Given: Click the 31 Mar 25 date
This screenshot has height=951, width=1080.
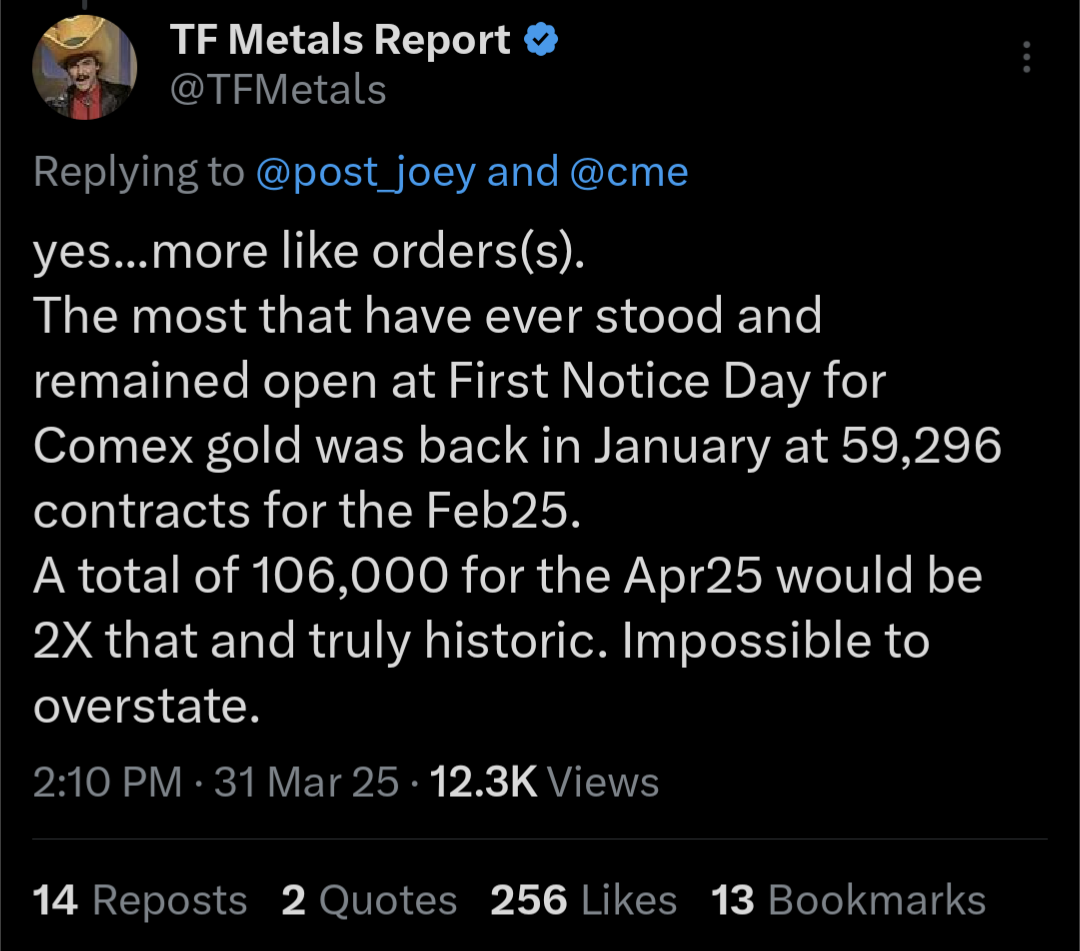Looking at the screenshot, I should (306, 782).
